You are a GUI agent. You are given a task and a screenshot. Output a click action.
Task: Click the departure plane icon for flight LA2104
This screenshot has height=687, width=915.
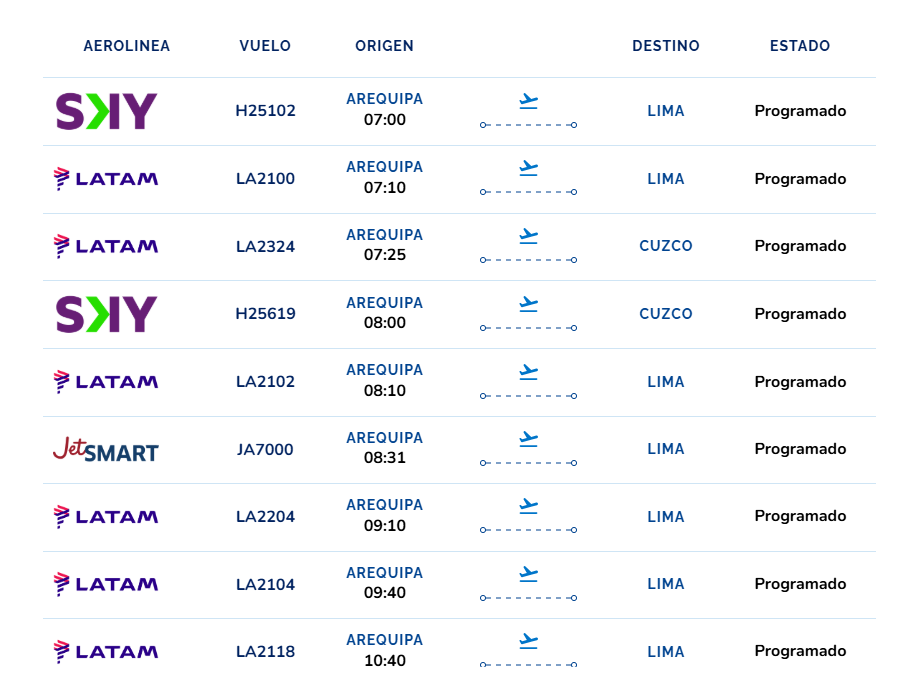(529, 574)
